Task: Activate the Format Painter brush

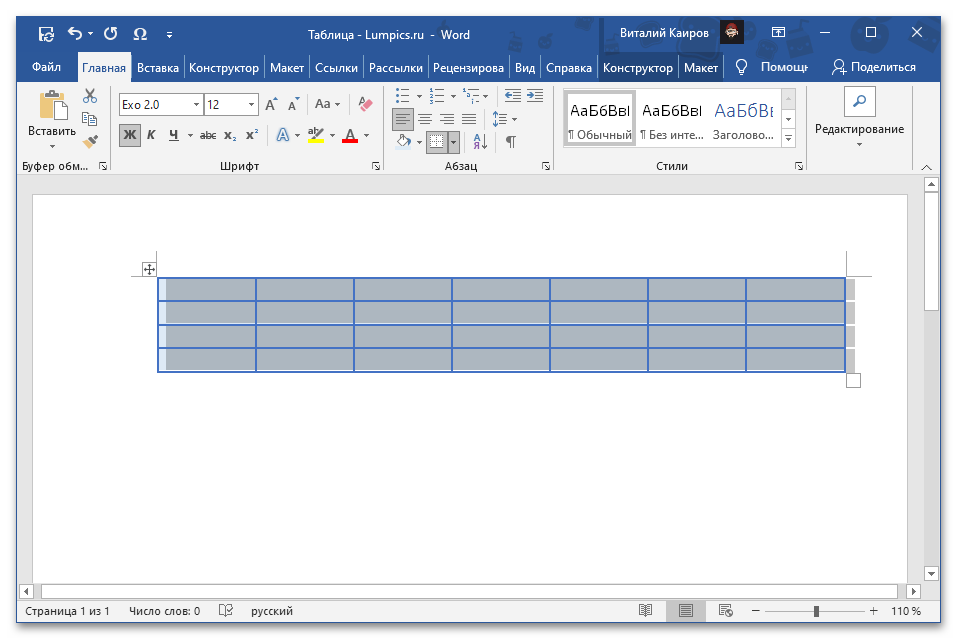Action: coord(90,142)
